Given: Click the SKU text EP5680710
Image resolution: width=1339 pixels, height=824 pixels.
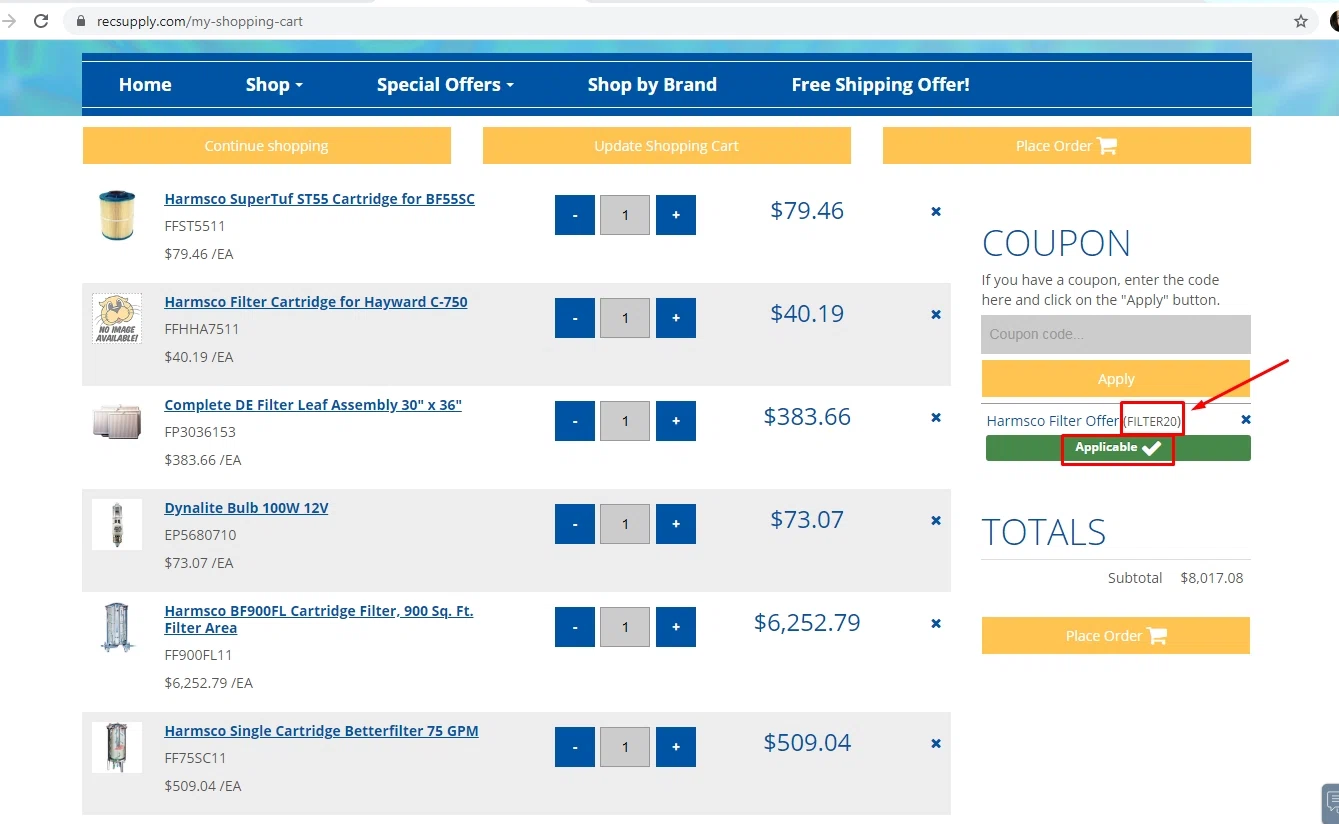Looking at the screenshot, I should pyautogui.click(x=200, y=535).
